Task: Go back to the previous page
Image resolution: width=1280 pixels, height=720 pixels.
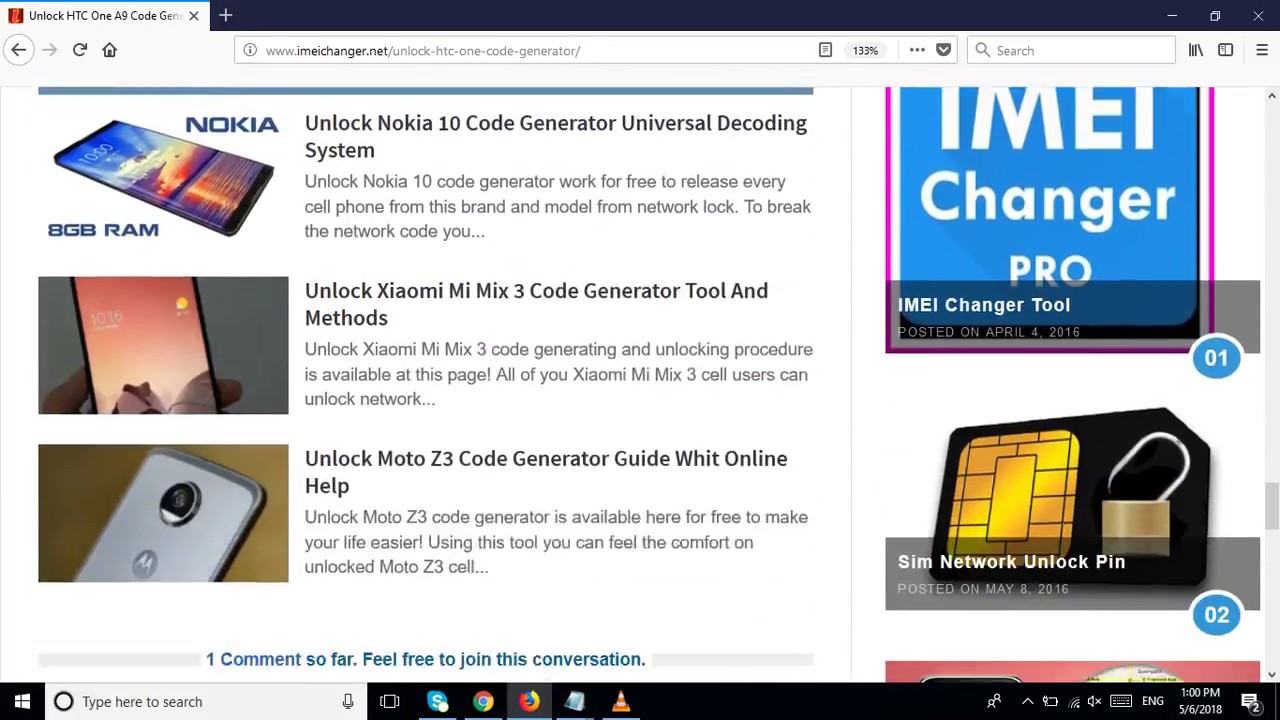Action: [x=19, y=50]
